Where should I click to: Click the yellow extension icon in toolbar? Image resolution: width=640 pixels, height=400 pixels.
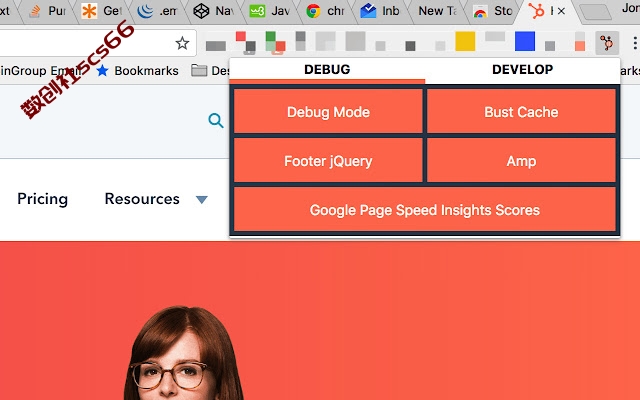pos(465,41)
